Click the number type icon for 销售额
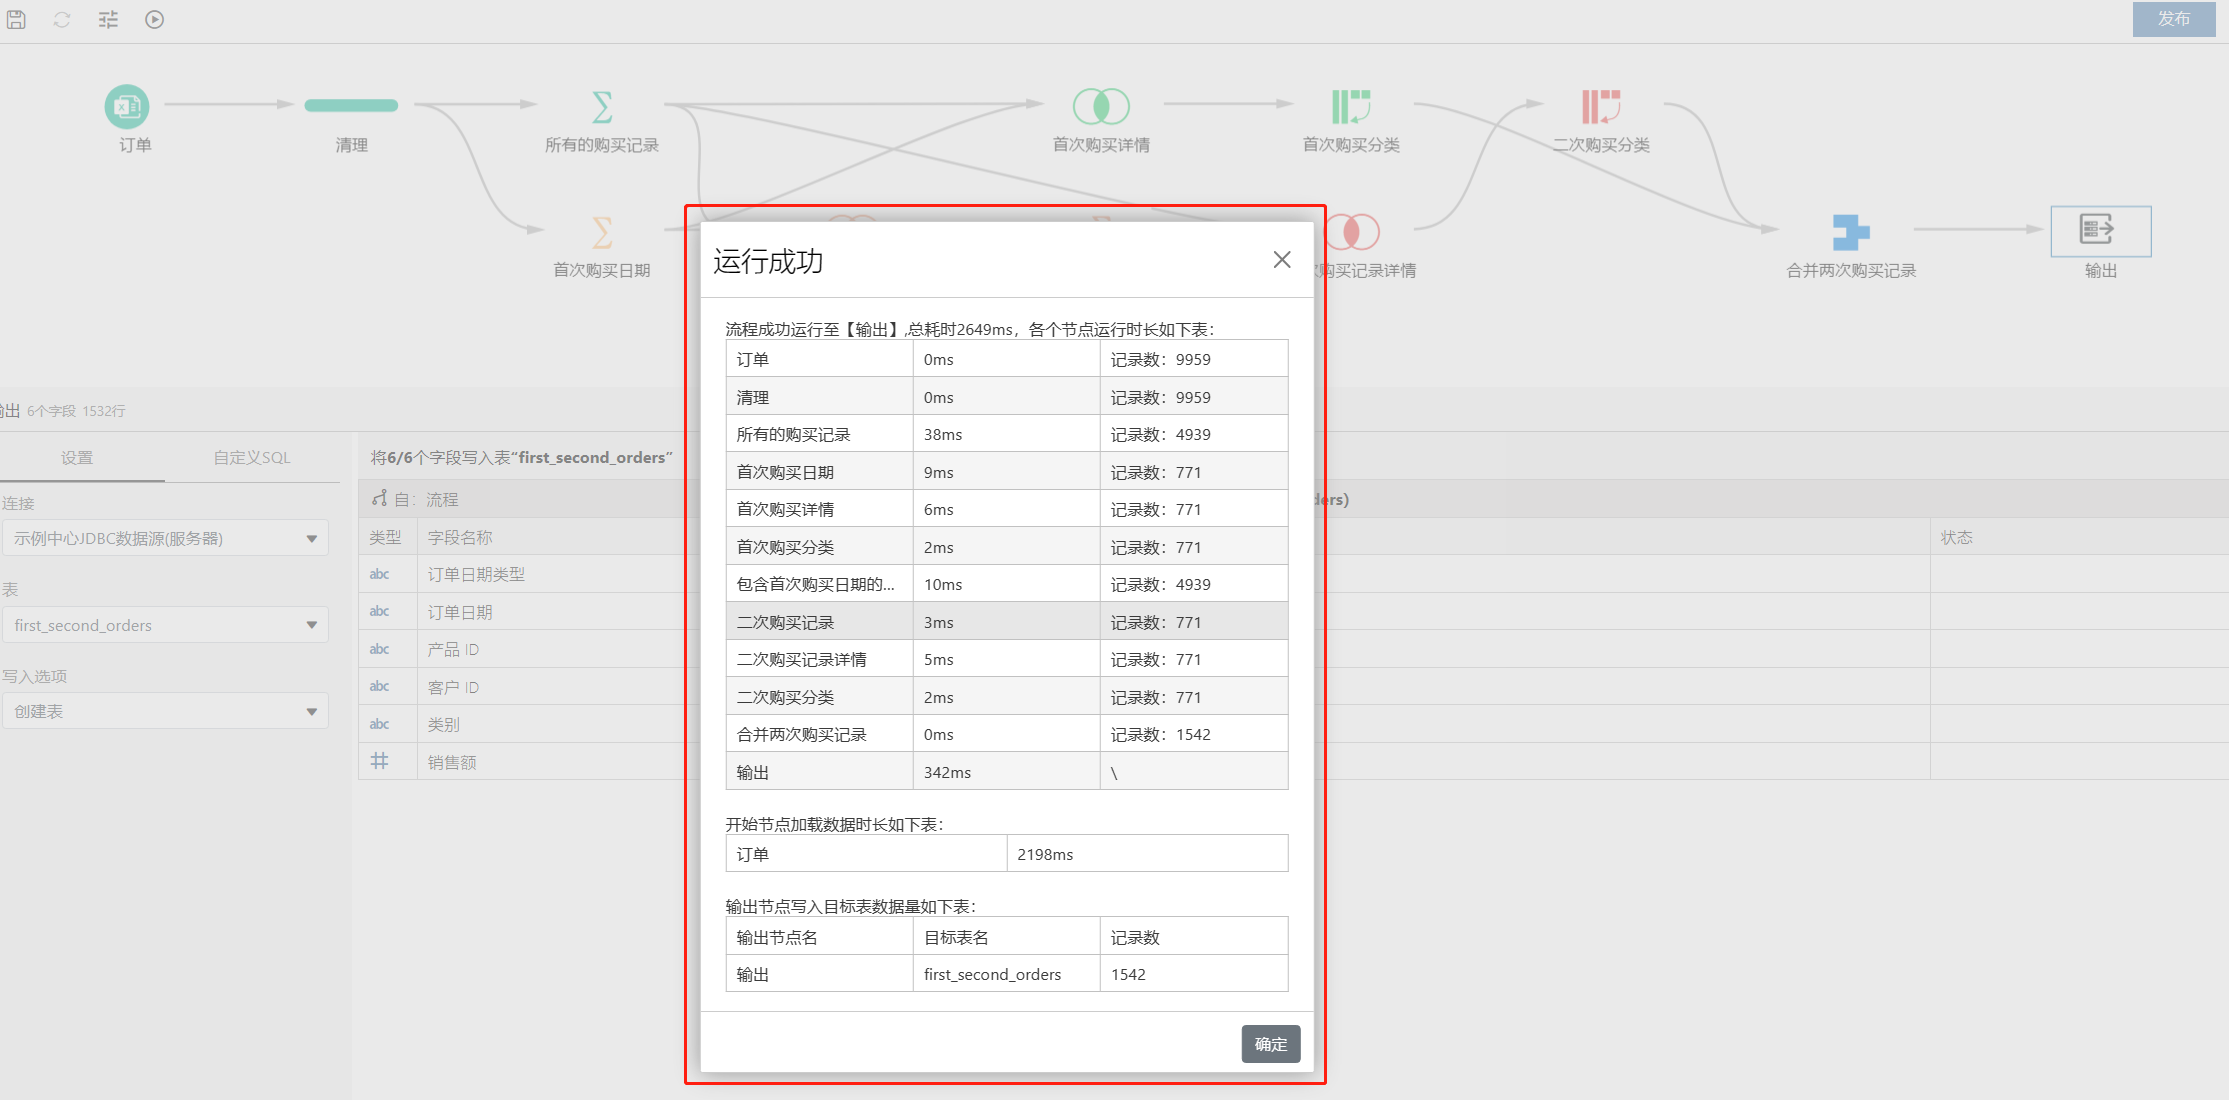2229x1100 pixels. (x=380, y=762)
